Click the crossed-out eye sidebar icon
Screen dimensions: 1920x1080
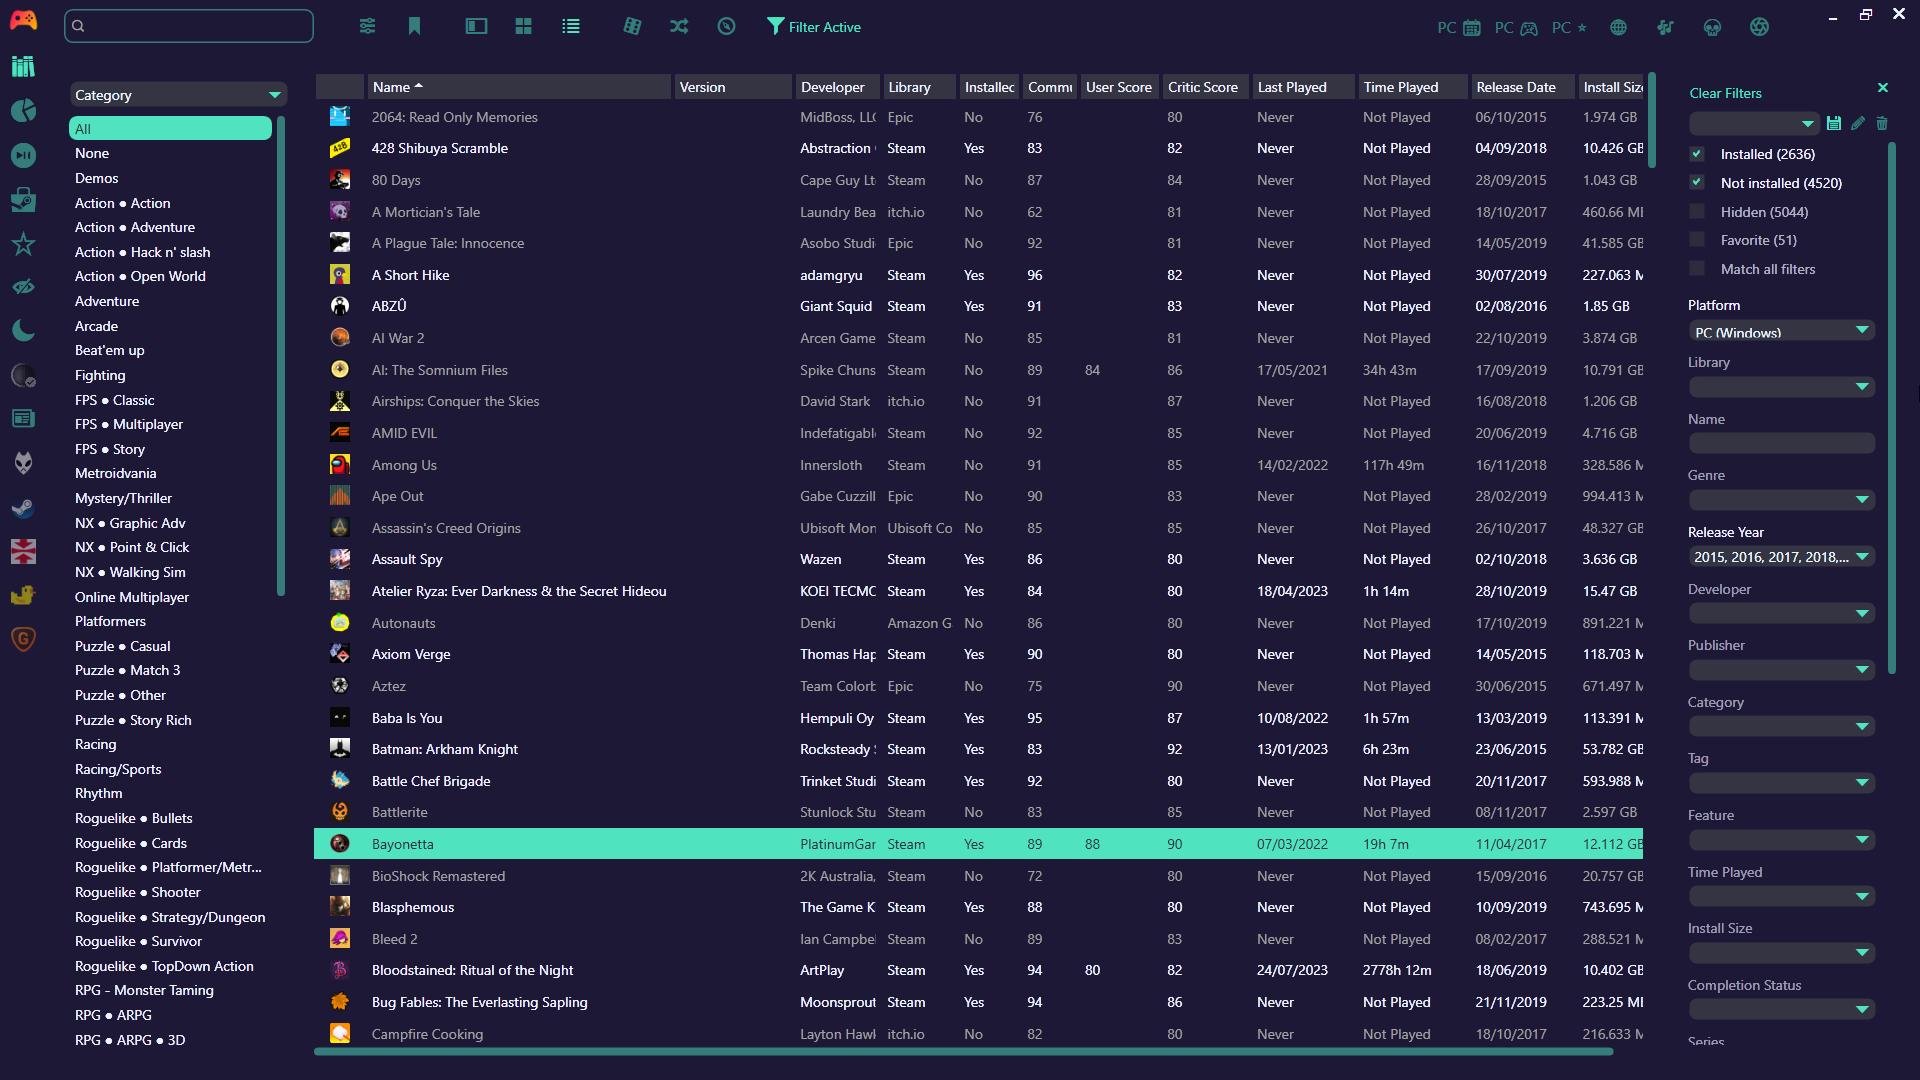tap(23, 287)
